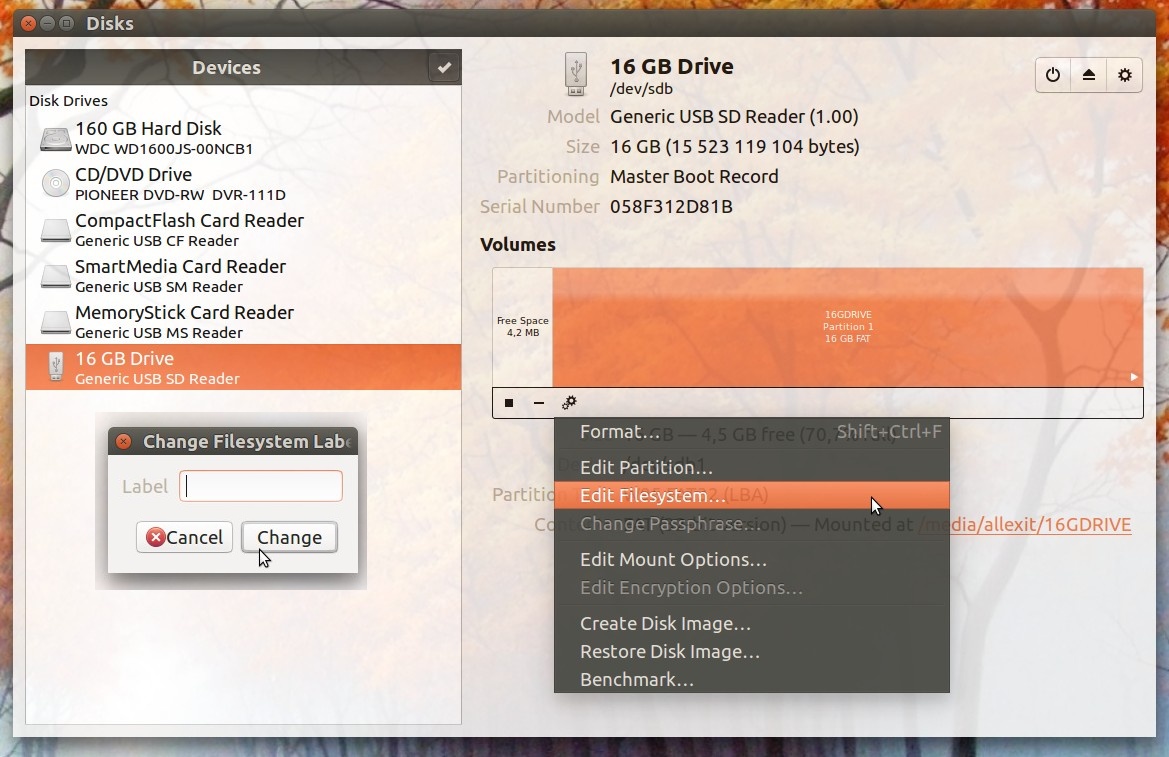
Task: Select CompactFlash Card Reader device icon
Action: [55, 230]
